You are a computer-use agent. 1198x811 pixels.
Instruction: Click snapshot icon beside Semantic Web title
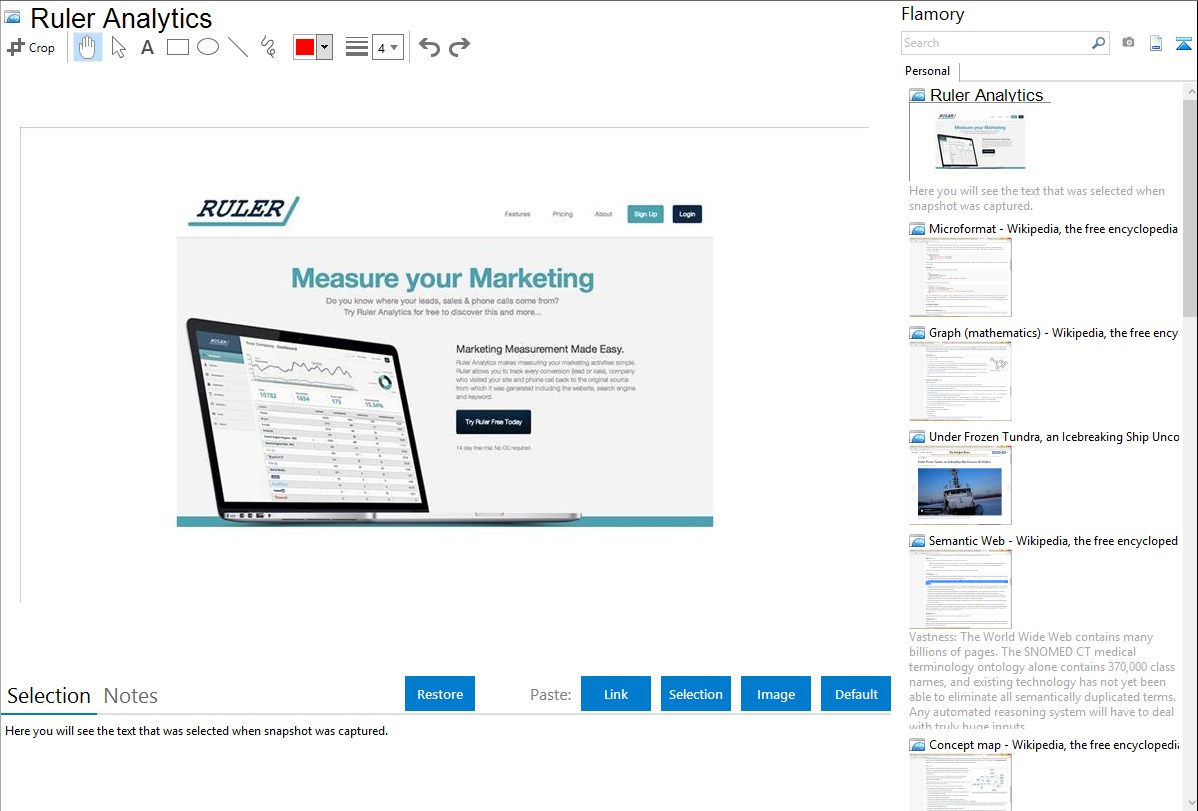(917, 541)
